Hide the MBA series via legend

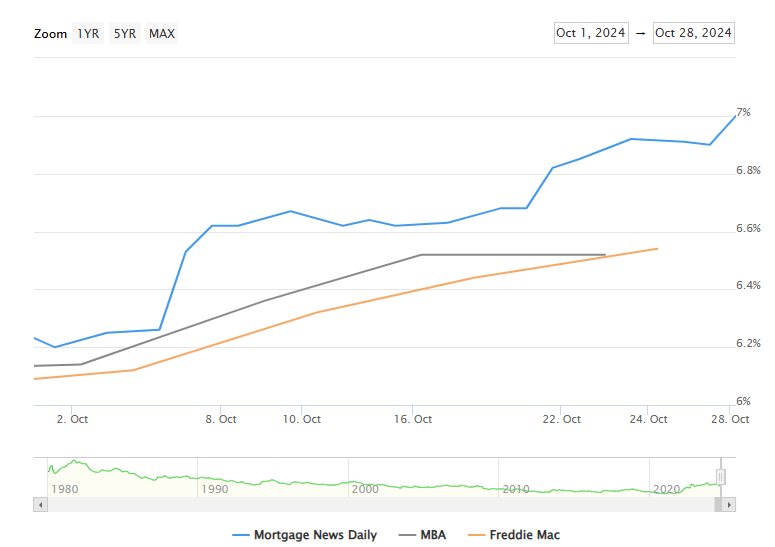coord(433,535)
